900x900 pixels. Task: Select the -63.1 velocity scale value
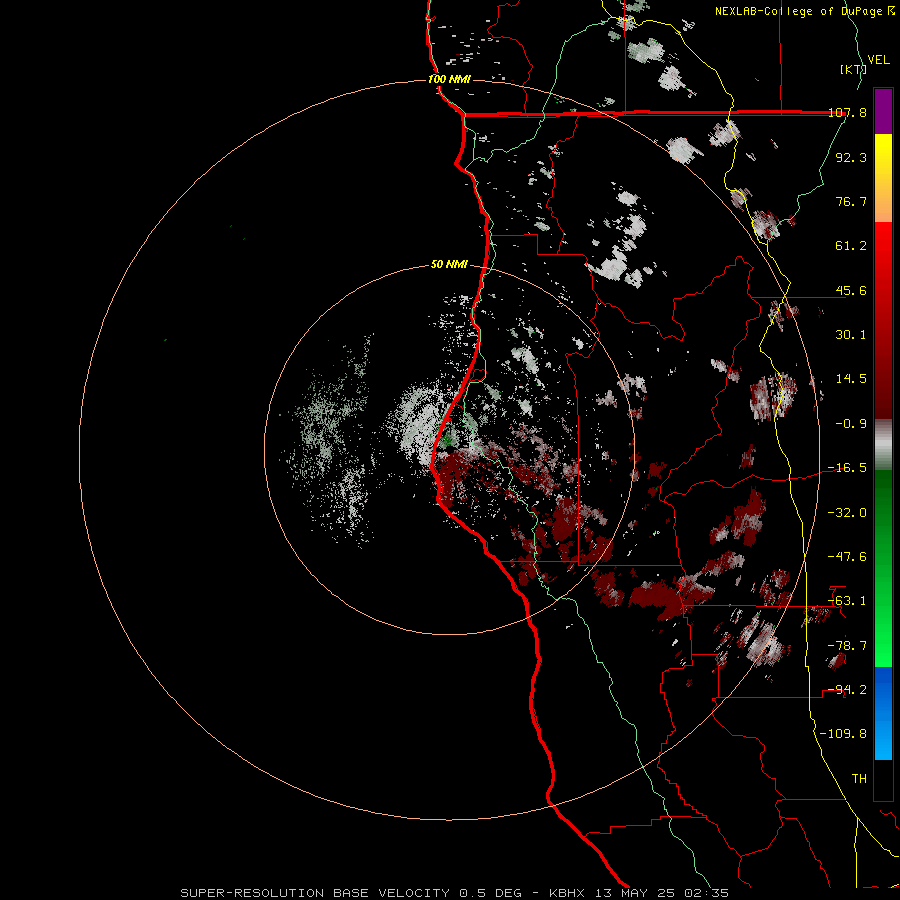coord(847,601)
